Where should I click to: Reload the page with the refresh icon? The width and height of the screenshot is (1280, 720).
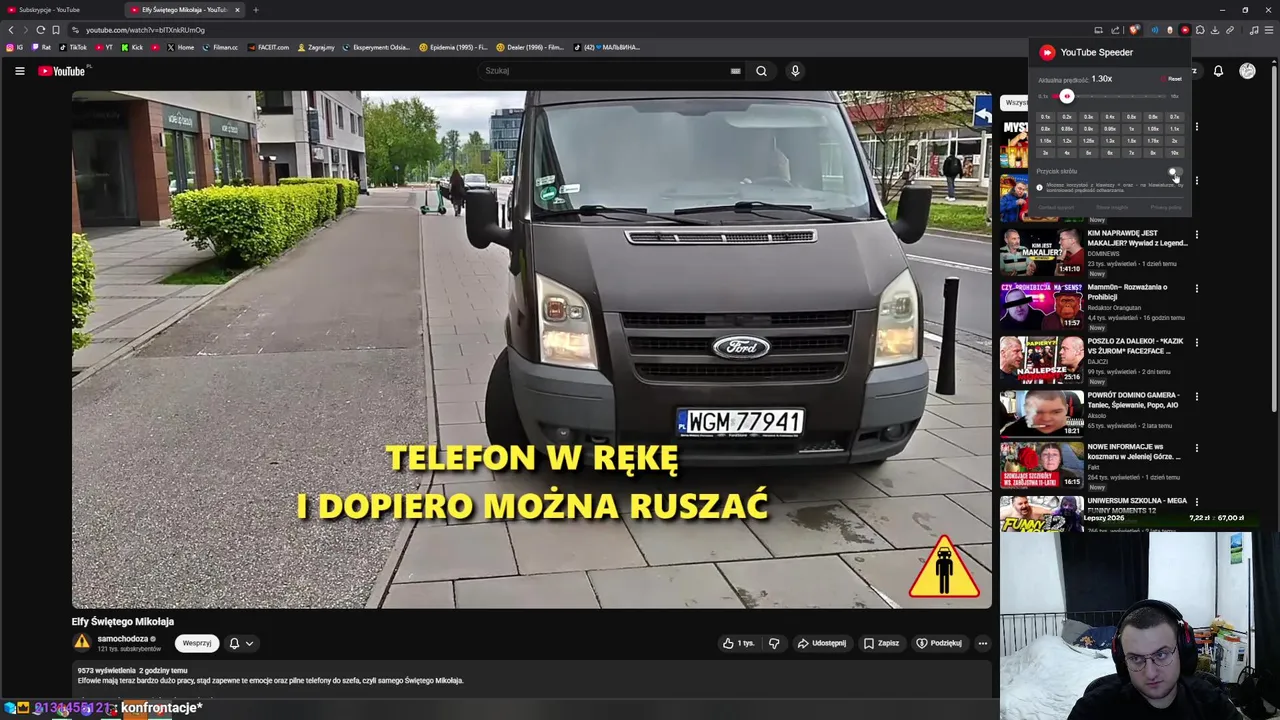coord(40,30)
